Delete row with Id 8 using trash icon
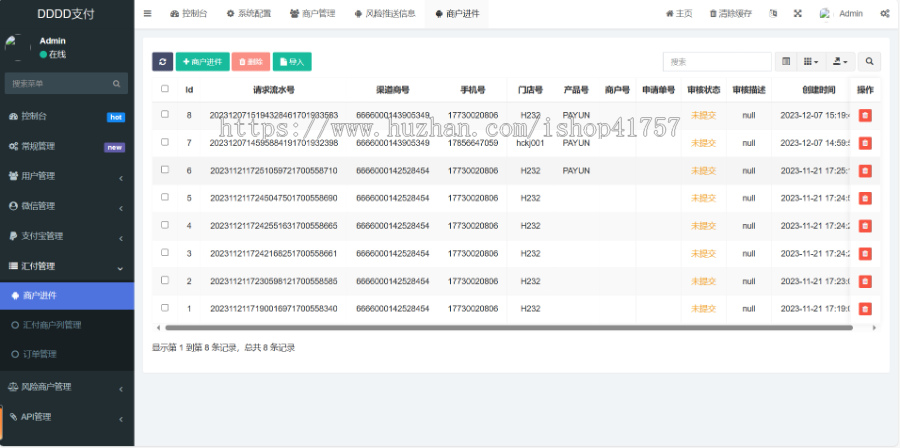Viewport: 900px width, 448px height. point(865,115)
